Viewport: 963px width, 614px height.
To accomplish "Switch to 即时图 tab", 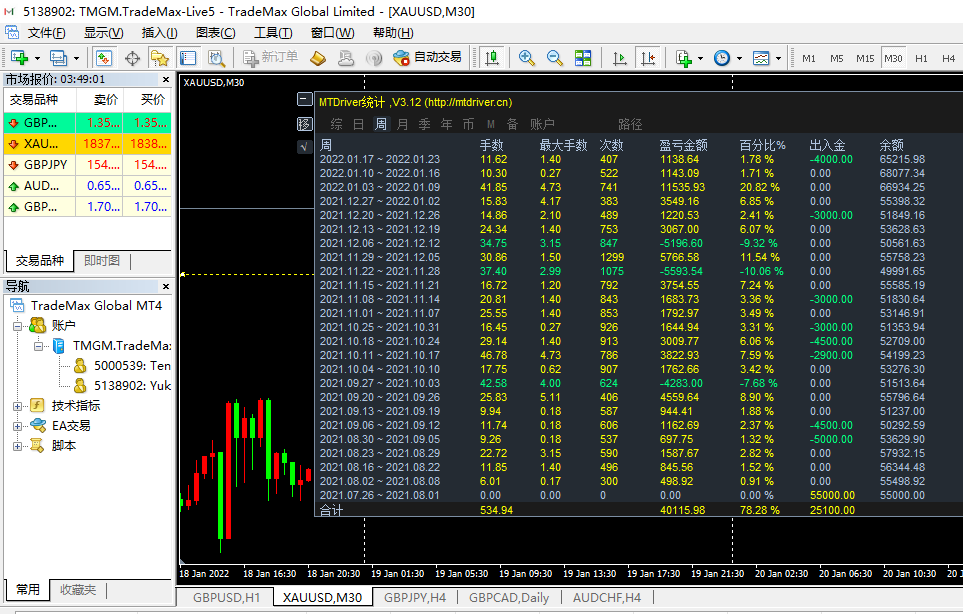I will pos(102,260).
